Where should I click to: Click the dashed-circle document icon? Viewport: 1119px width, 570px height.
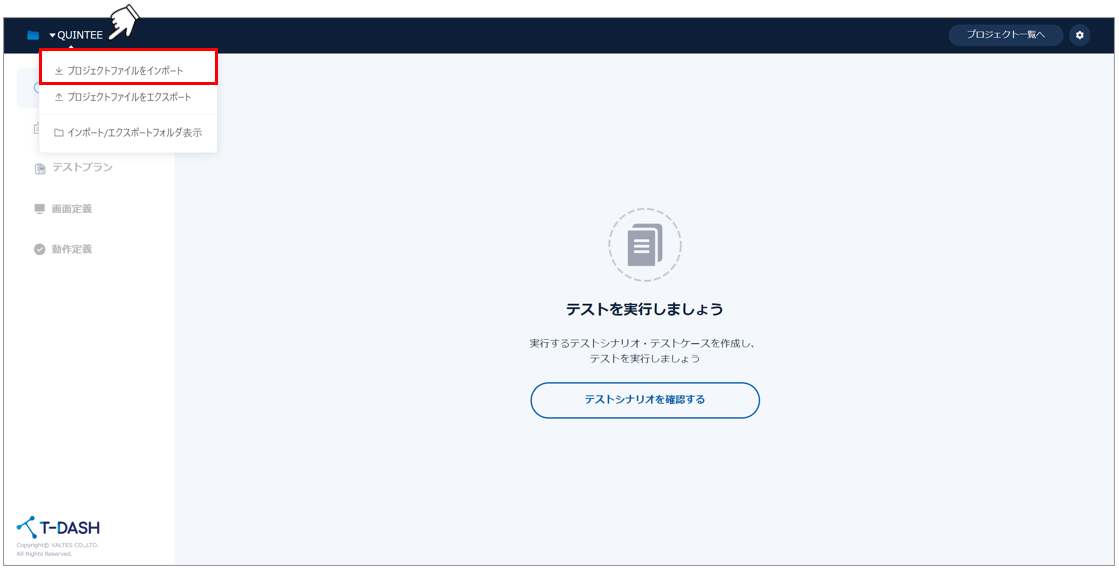pyautogui.click(x=645, y=245)
